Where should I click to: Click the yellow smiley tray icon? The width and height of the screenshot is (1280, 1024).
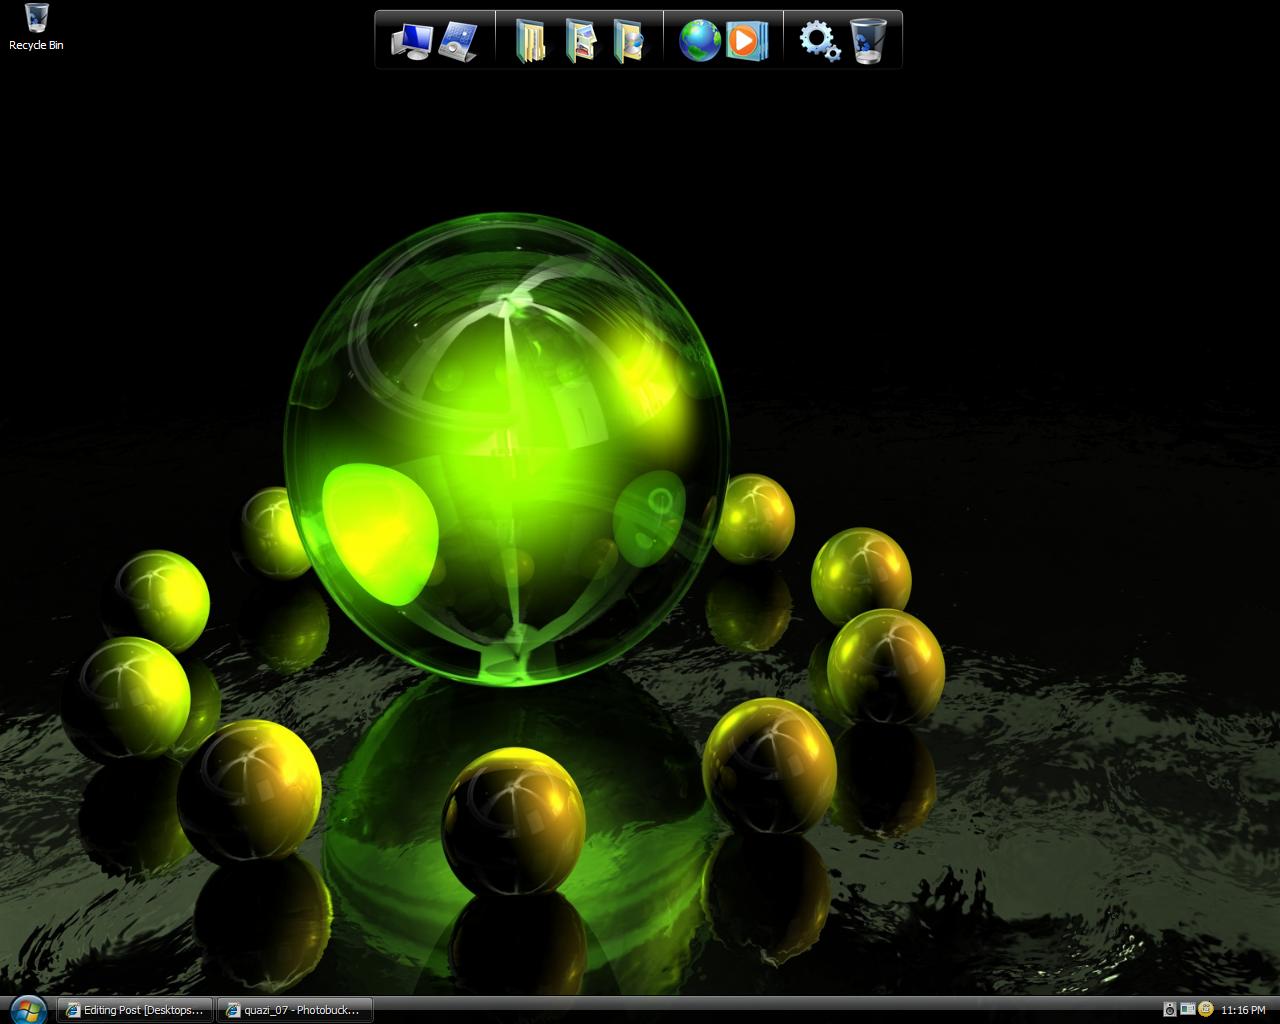tap(1206, 1010)
